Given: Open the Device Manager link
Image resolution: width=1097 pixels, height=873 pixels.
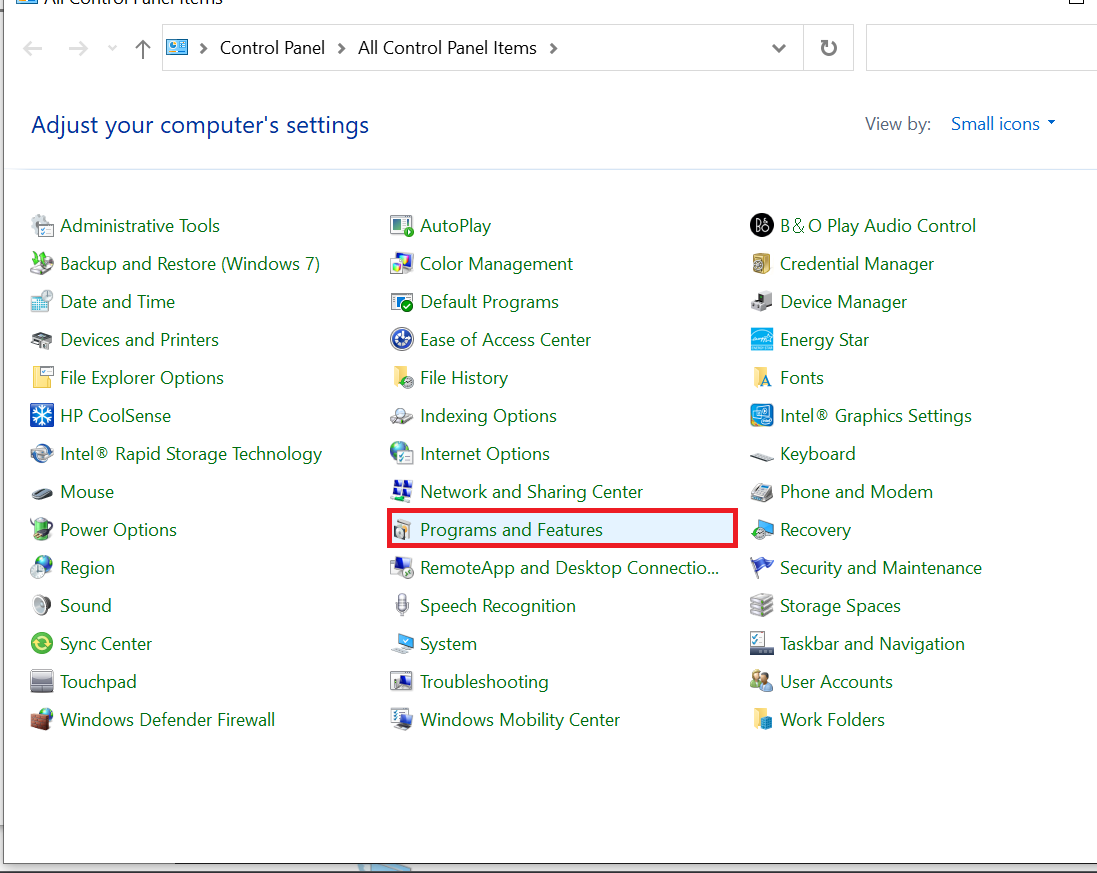Looking at the screenshot, I should 843,302.
